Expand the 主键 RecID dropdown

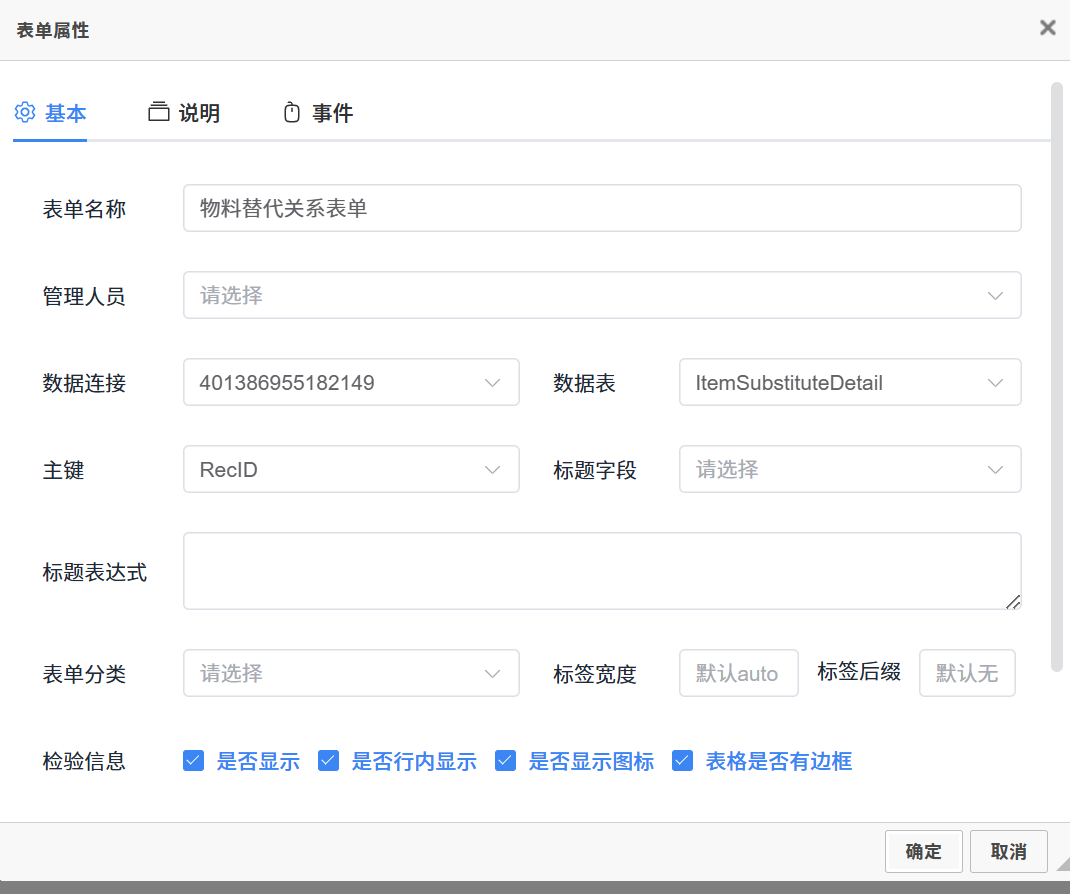(x=350, y=469)
